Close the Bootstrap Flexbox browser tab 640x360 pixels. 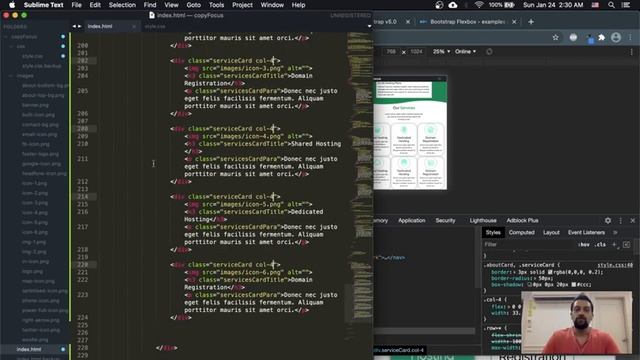[x=514, y=22]
